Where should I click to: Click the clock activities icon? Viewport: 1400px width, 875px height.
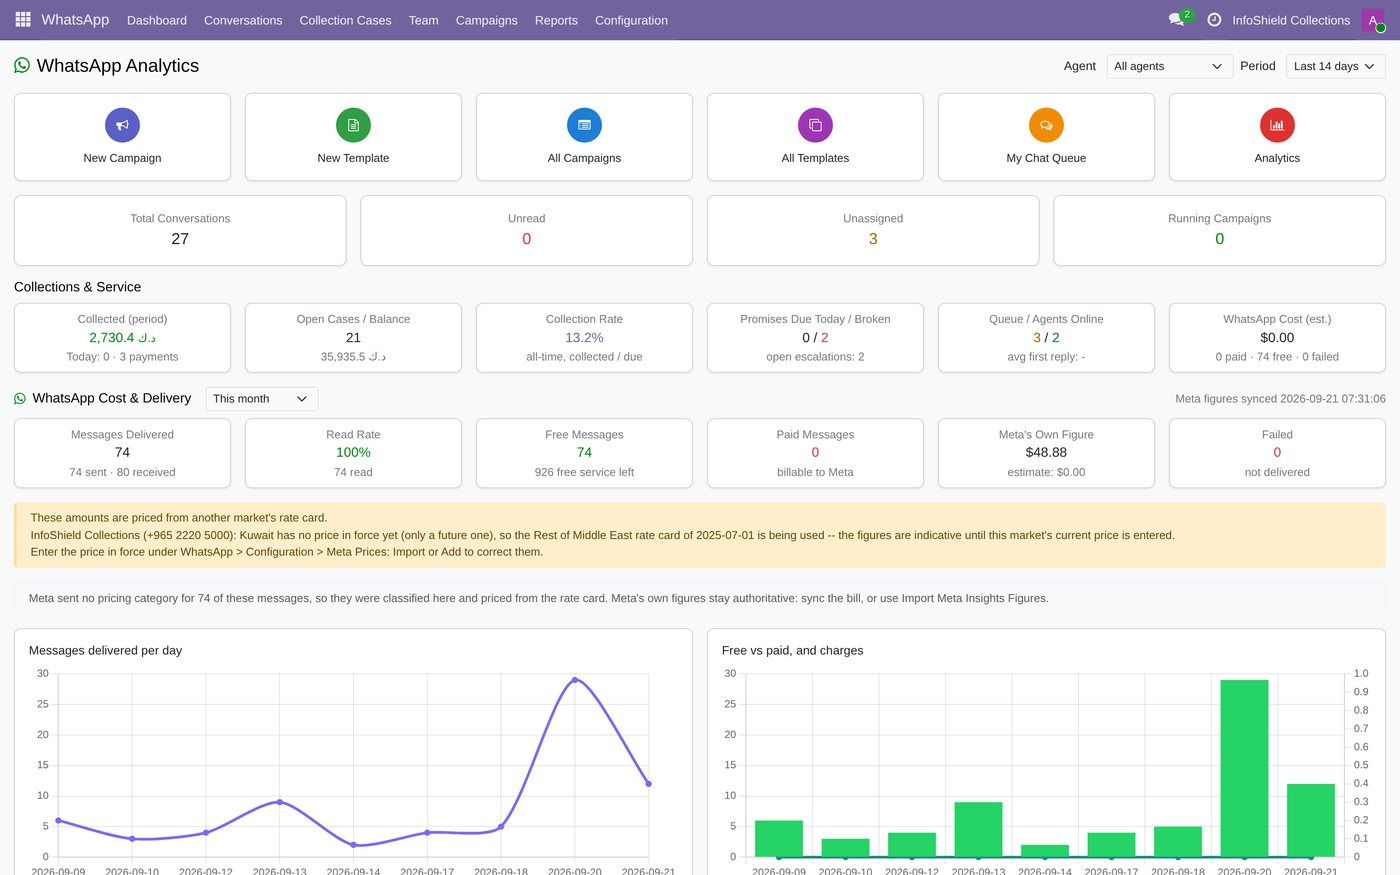tap(1214, 20)
